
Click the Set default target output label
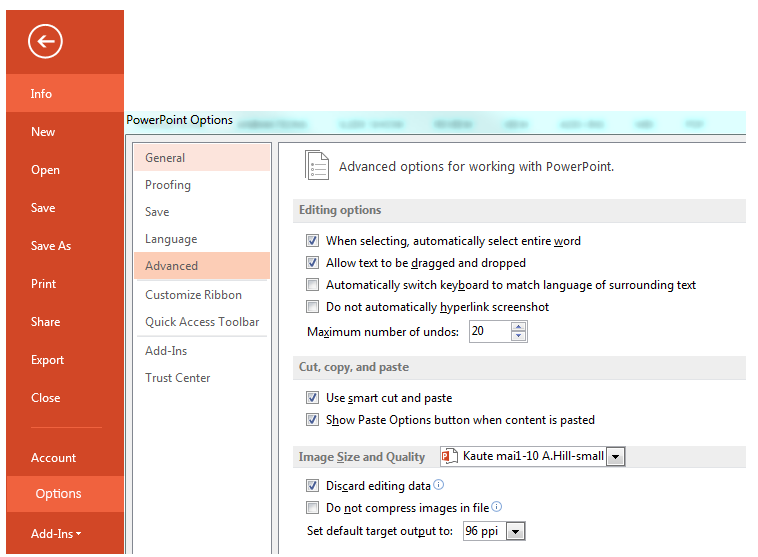(380, 531)
